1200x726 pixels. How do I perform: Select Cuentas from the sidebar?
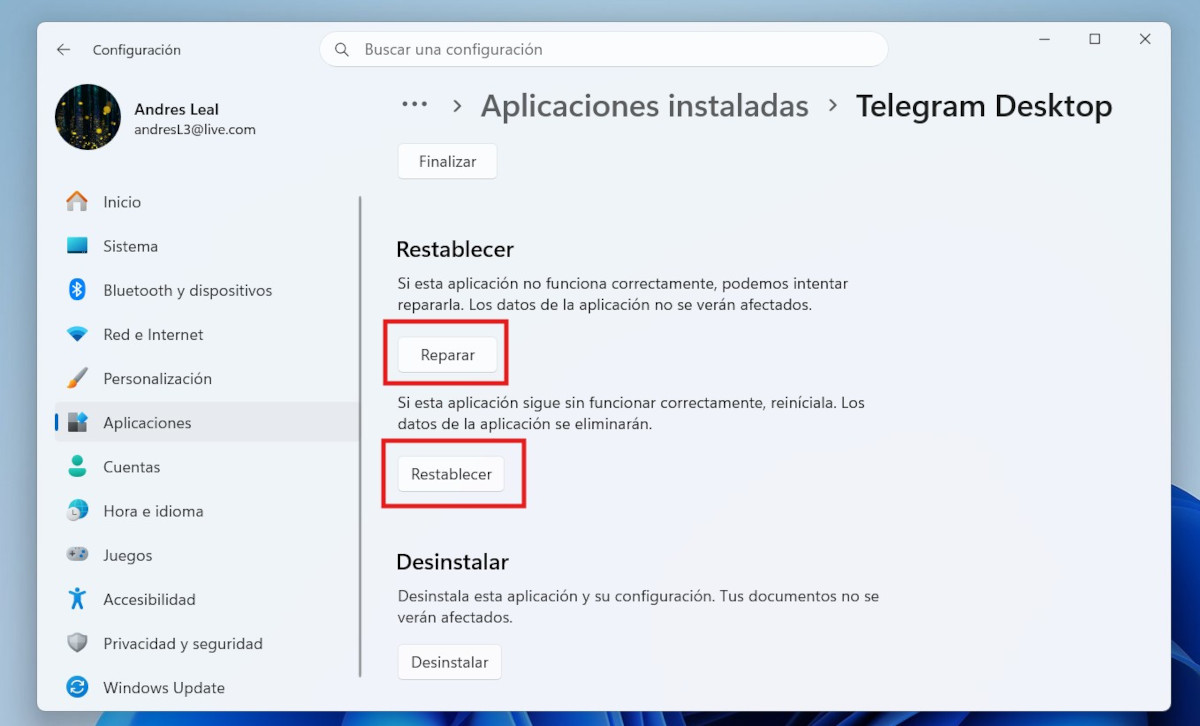pos(131,466)
